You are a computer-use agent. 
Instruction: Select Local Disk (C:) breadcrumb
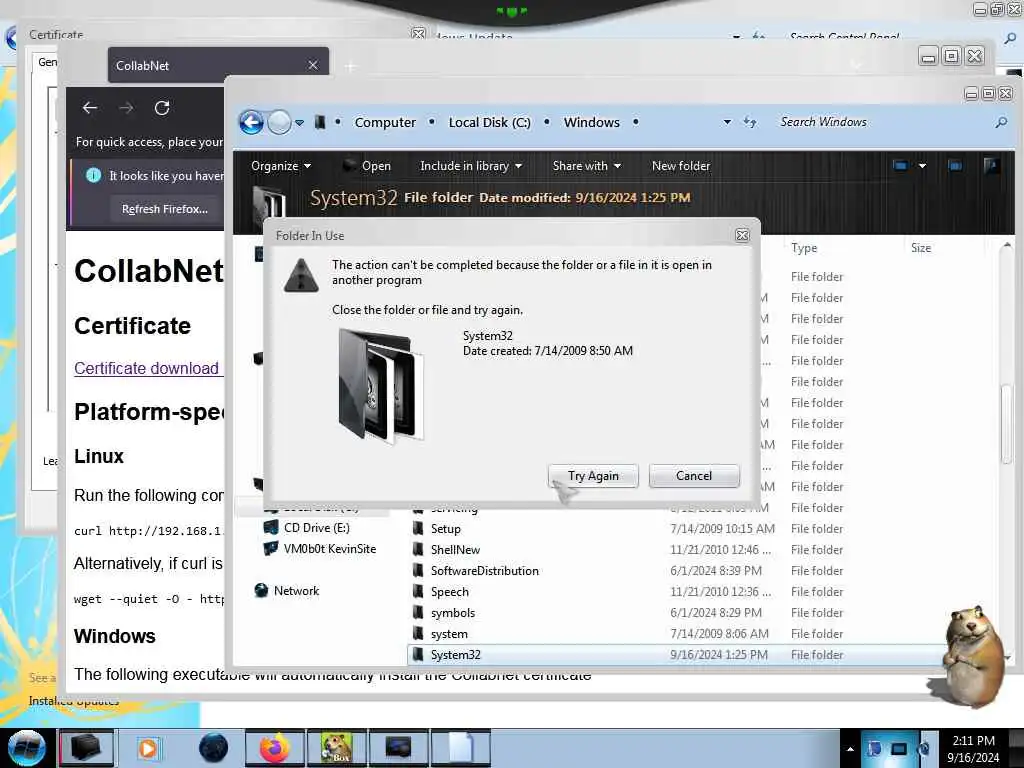pos(489,122)
